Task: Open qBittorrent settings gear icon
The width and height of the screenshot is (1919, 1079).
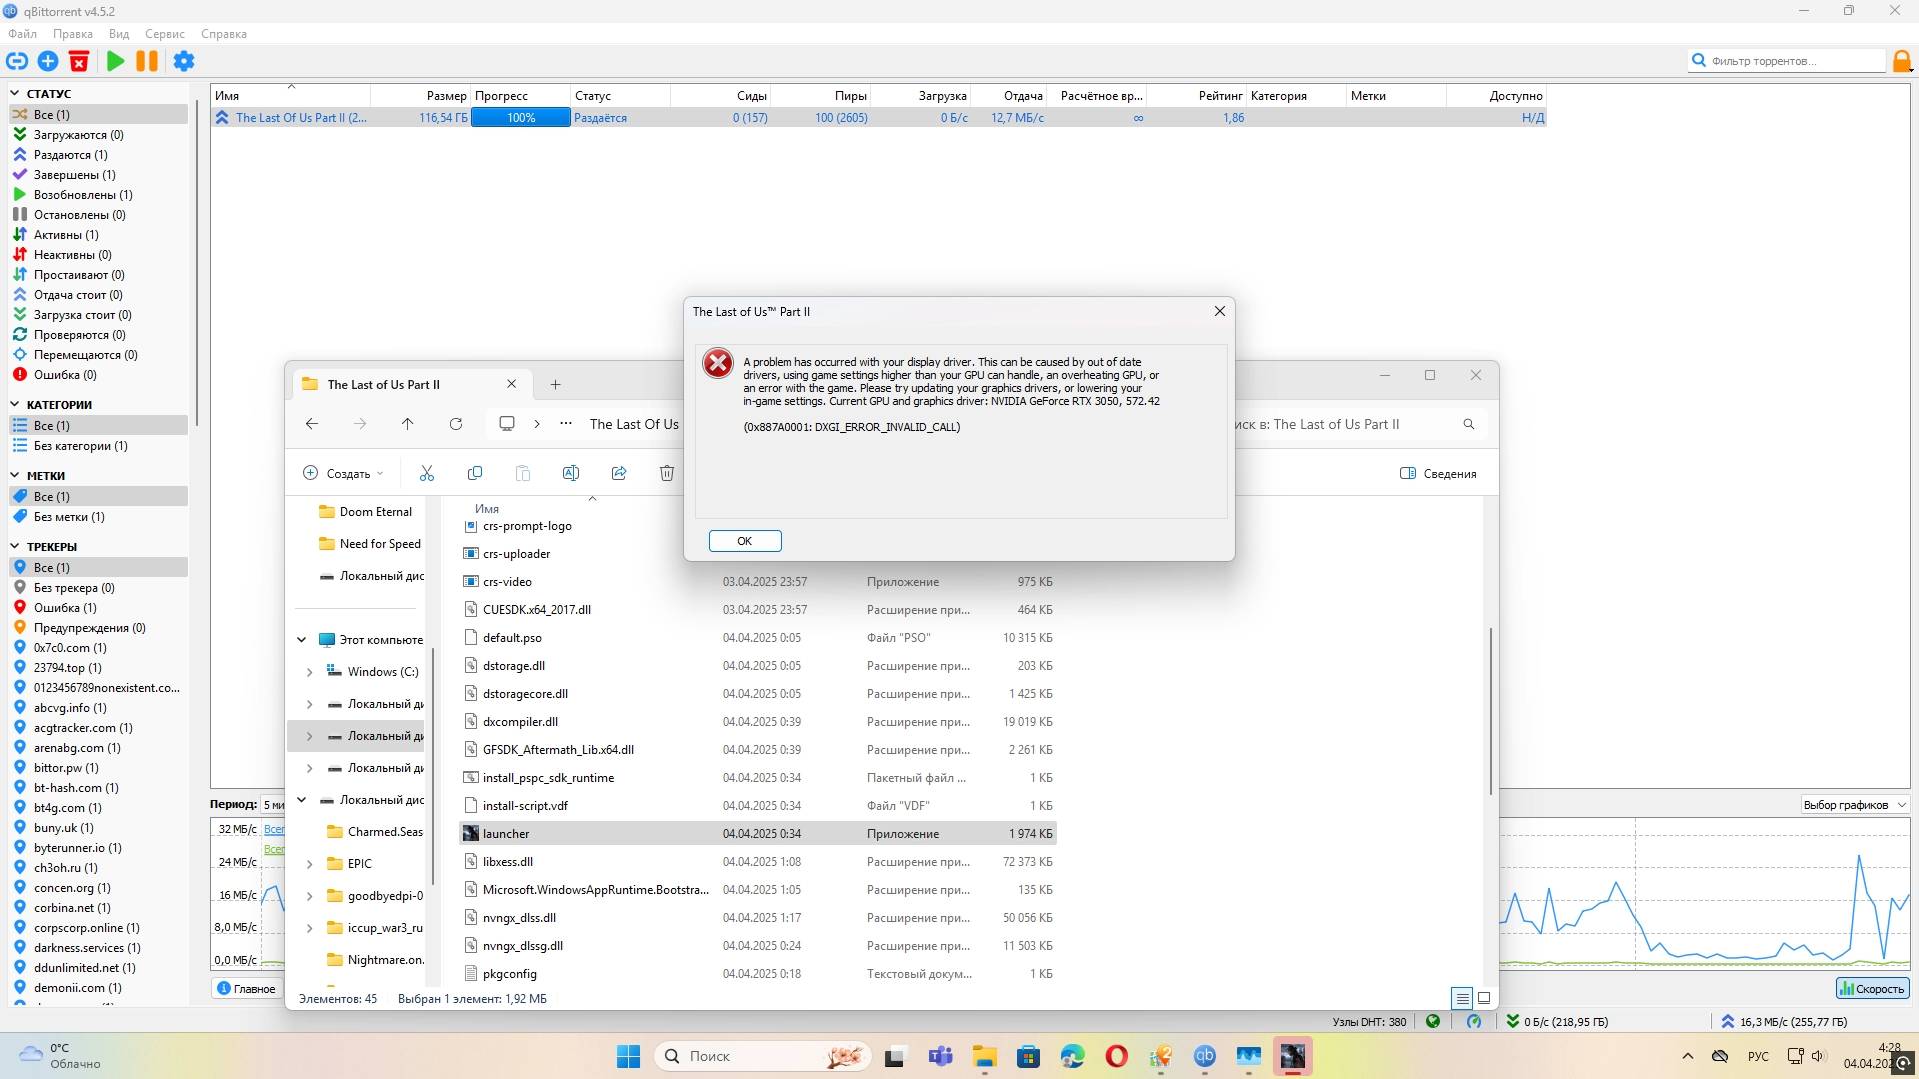Action: coord(184,61)
